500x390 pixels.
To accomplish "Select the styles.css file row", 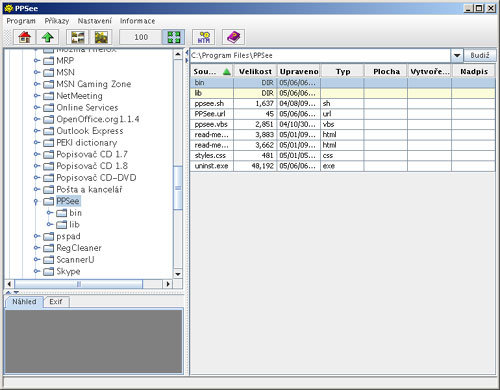I will 343,156.
